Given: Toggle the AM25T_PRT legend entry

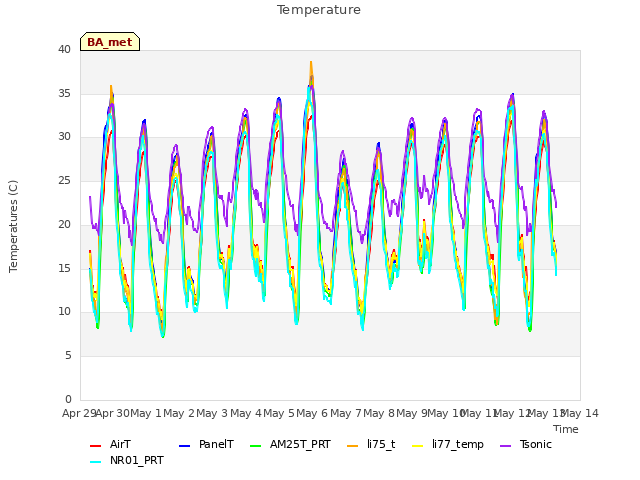Looking at the screenshot, I should 290,444.
